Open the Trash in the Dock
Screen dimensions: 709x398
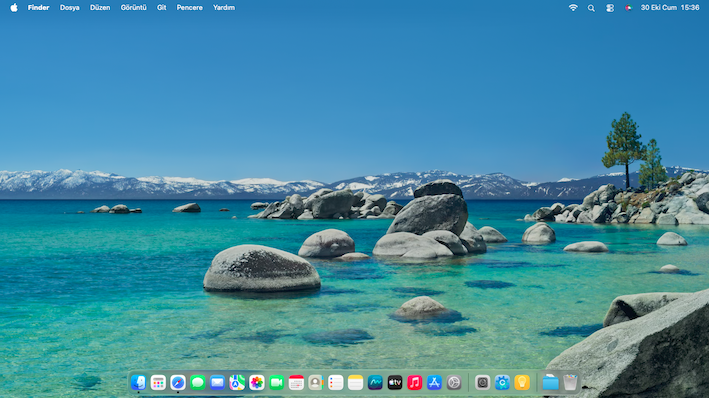click(x=570, y=383)
